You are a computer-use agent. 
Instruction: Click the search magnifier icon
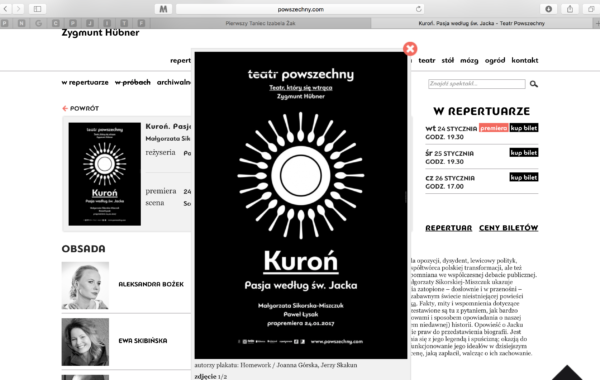(x=534, y=84)
